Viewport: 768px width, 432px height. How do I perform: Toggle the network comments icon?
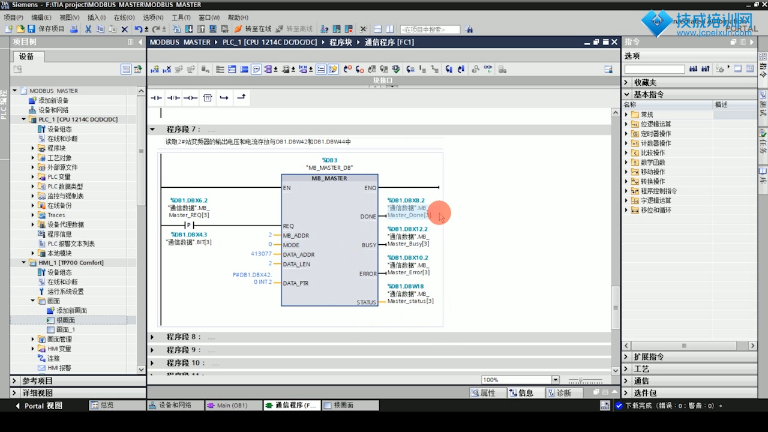click(x=321, y=70)
